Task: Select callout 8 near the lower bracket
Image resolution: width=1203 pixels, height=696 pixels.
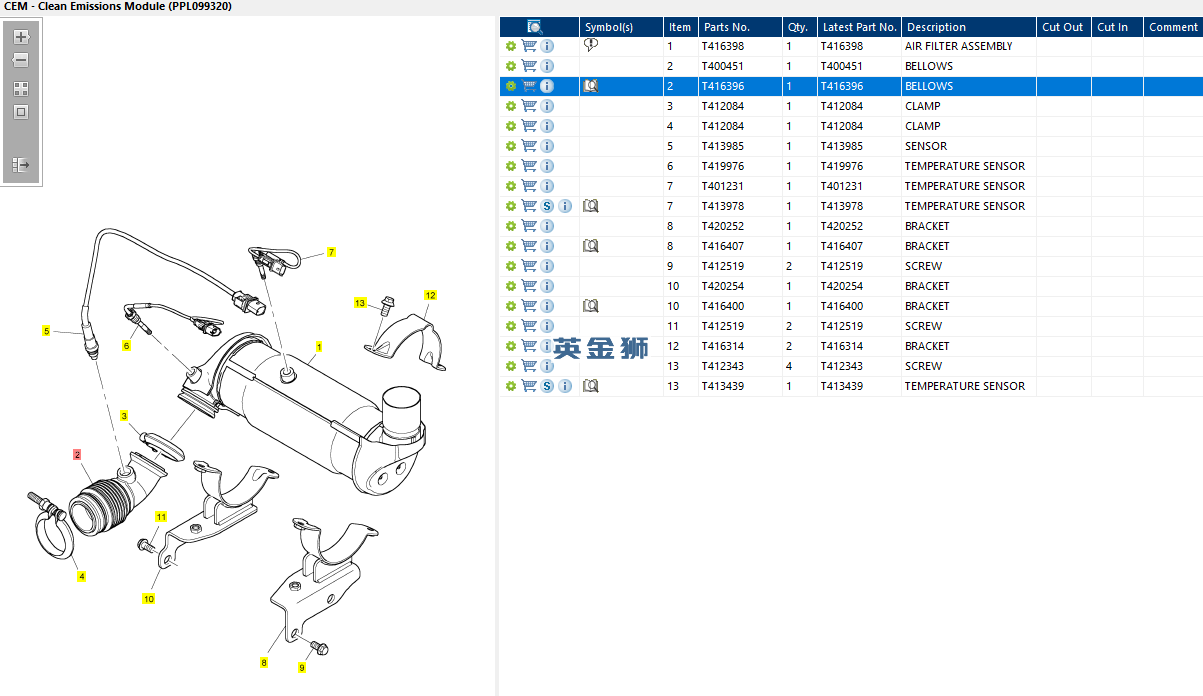Action: (x=264, y=662)
